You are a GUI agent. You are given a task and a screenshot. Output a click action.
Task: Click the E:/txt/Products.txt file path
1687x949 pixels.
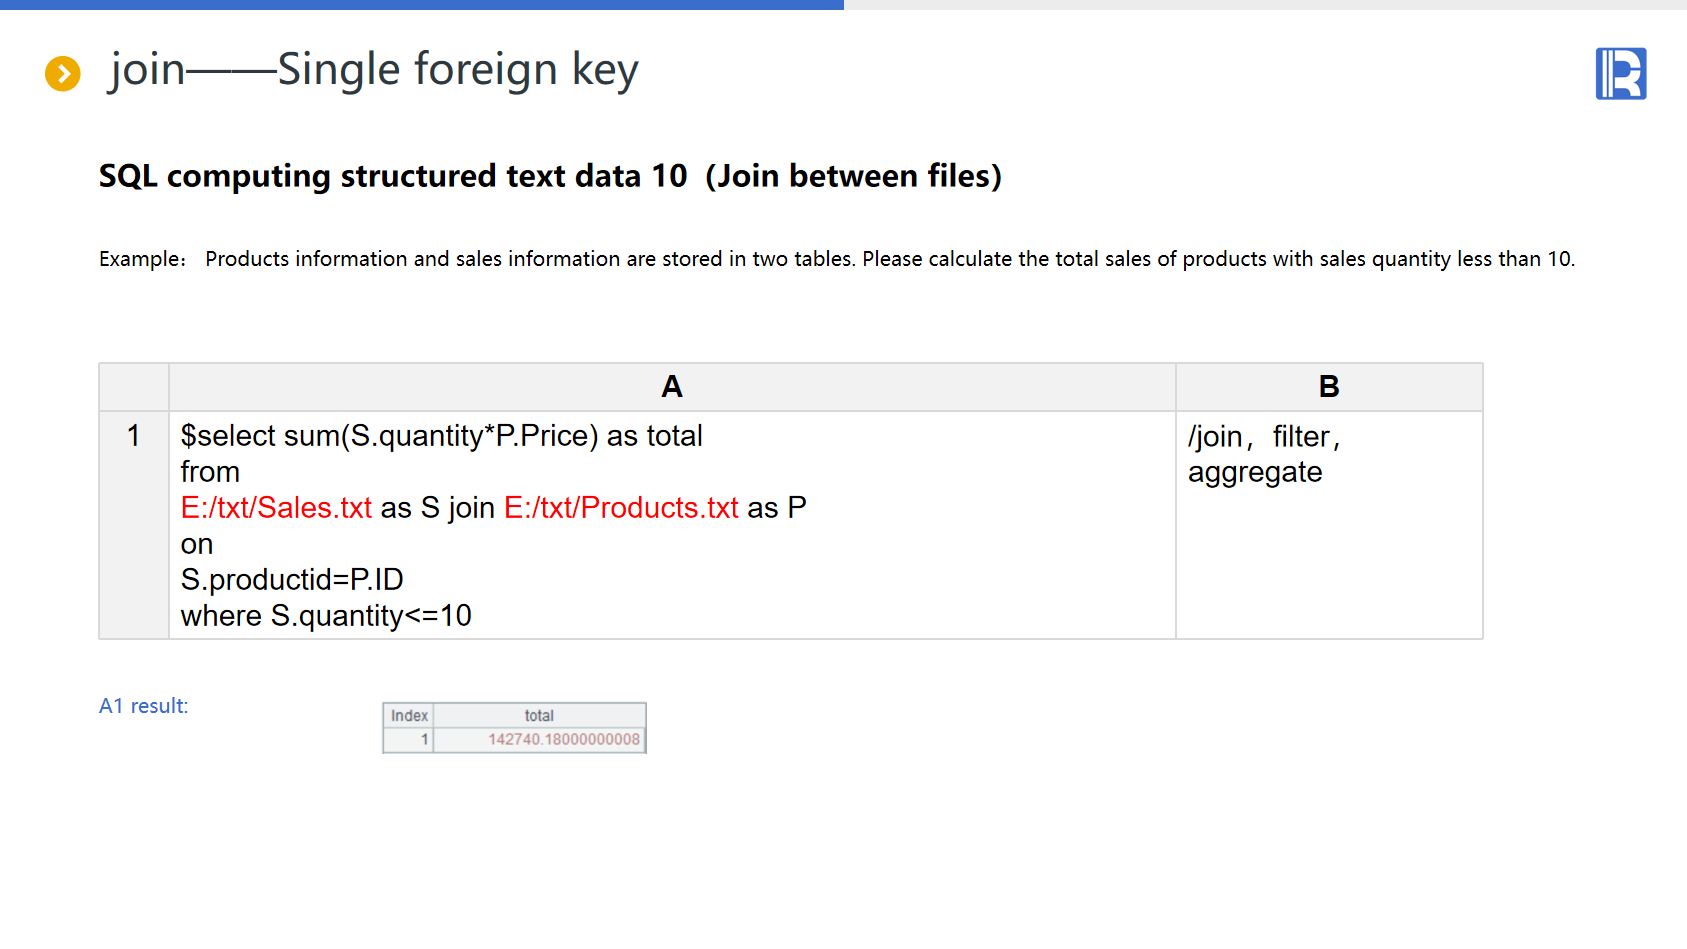click(621, 508)
